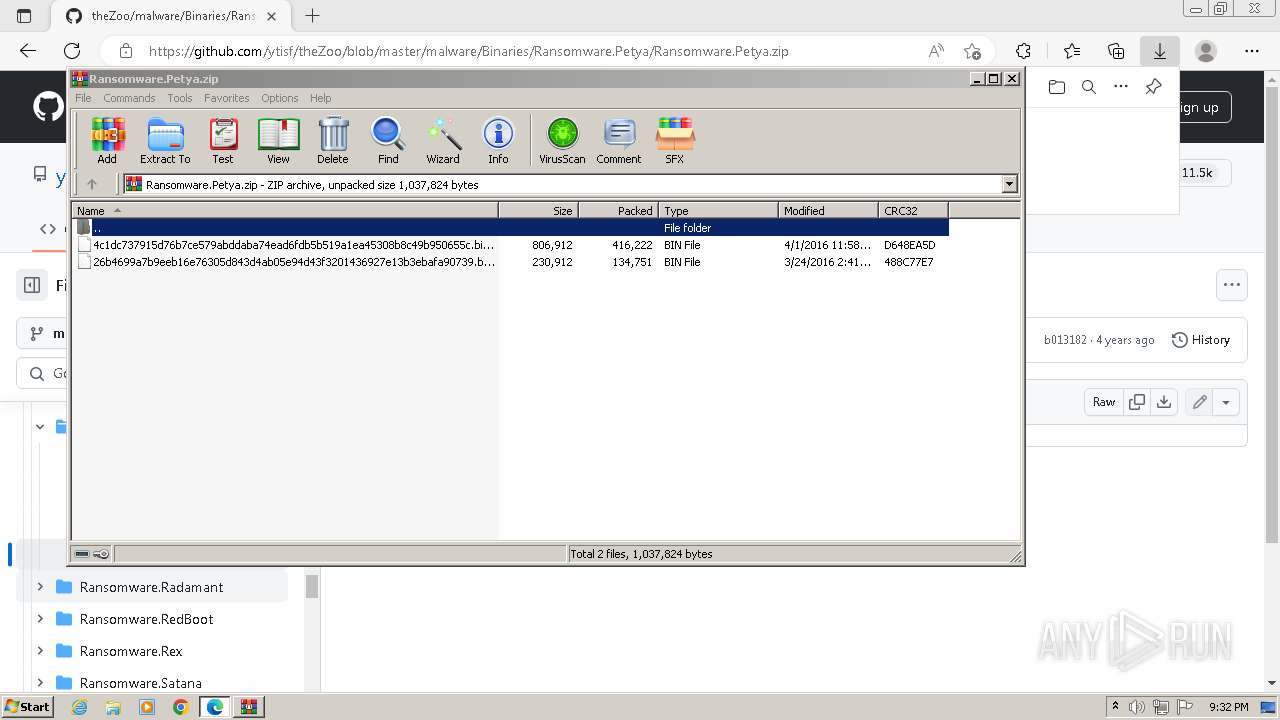Screen dimensions: 1280x720
Task: Click the Windows Start button
Action: coord(28,707)
